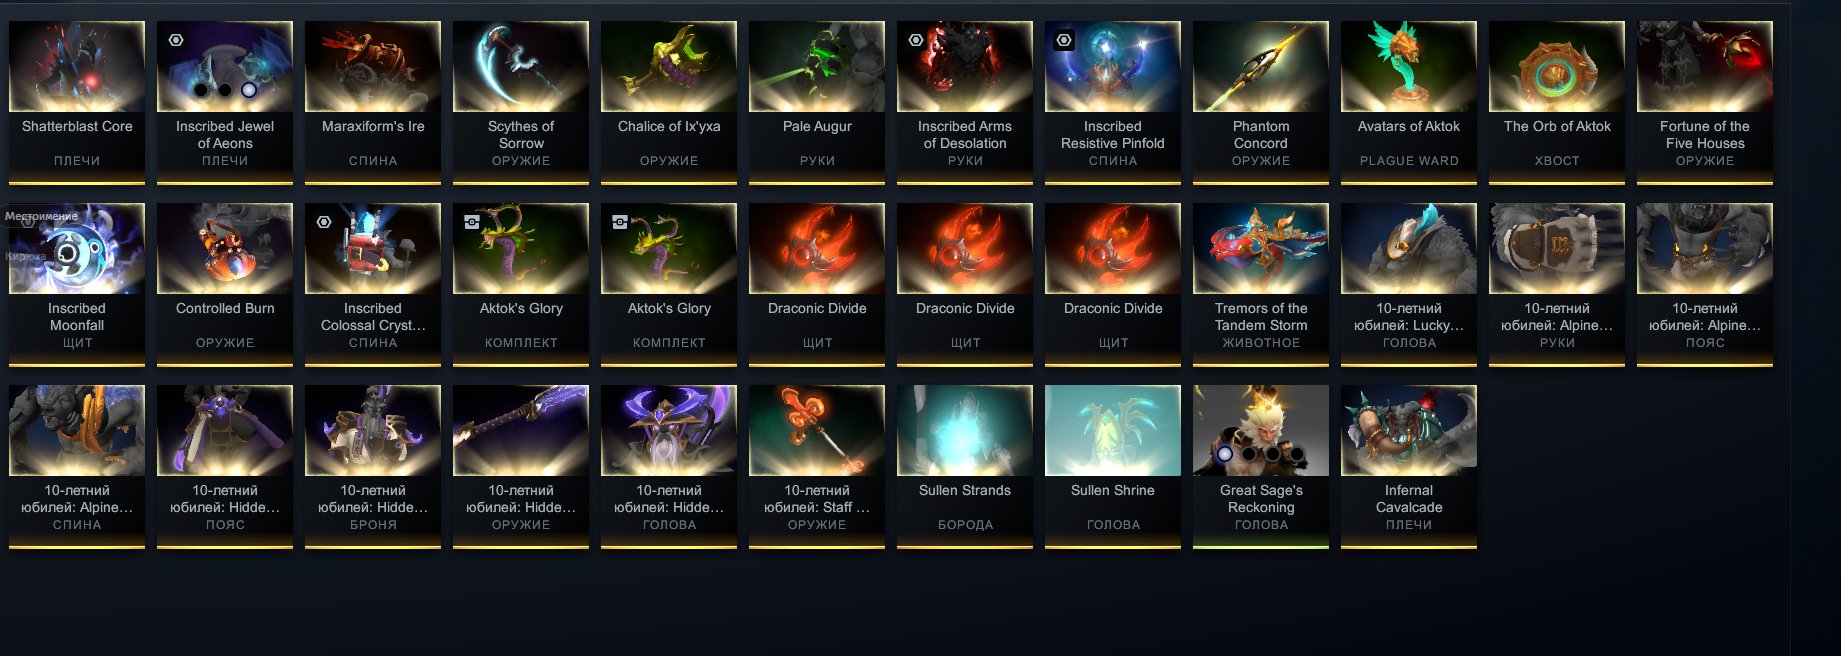Image resolution: width=1841 pixels, height=656 pixels.
Task: Select the Phantom Concord spear item
Action: [x=1261, y=102]
